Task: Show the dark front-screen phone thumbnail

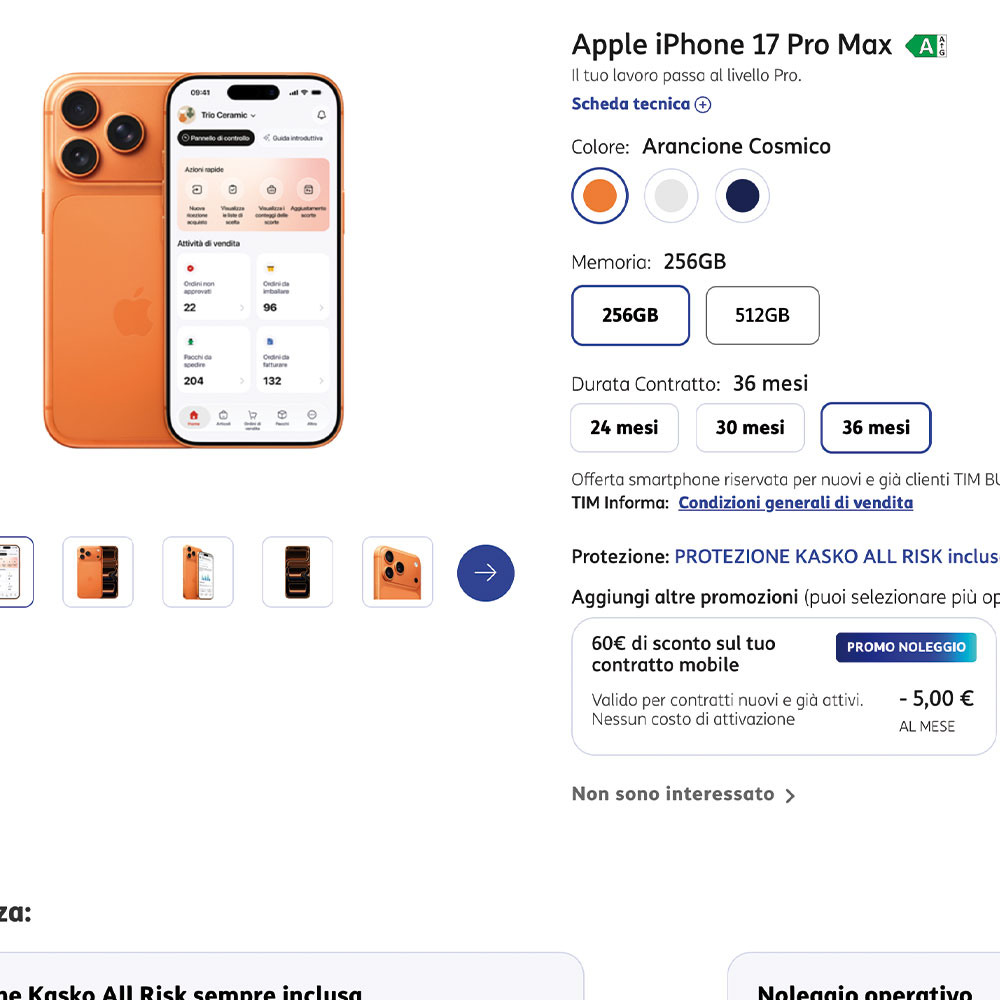Action: [298, 572]
